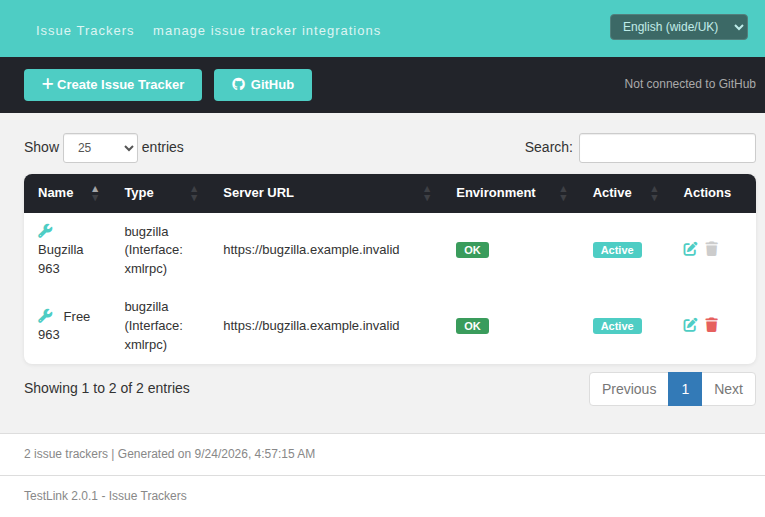Click Showing 1 to 2 of 2 entries text
The image size is (765, 517).
[107, 388]
